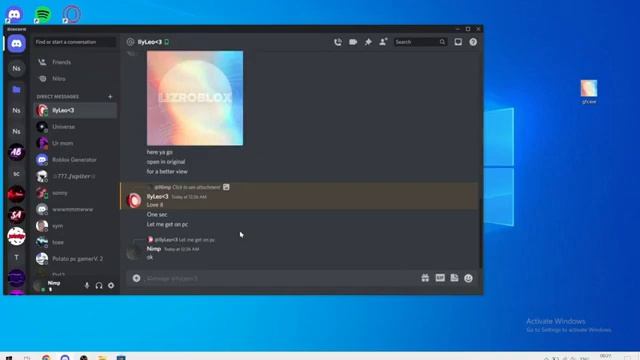Click the Search messages field
Viewport: 640px width, 360px height.
pyautogui.click(x=420, y=42)
